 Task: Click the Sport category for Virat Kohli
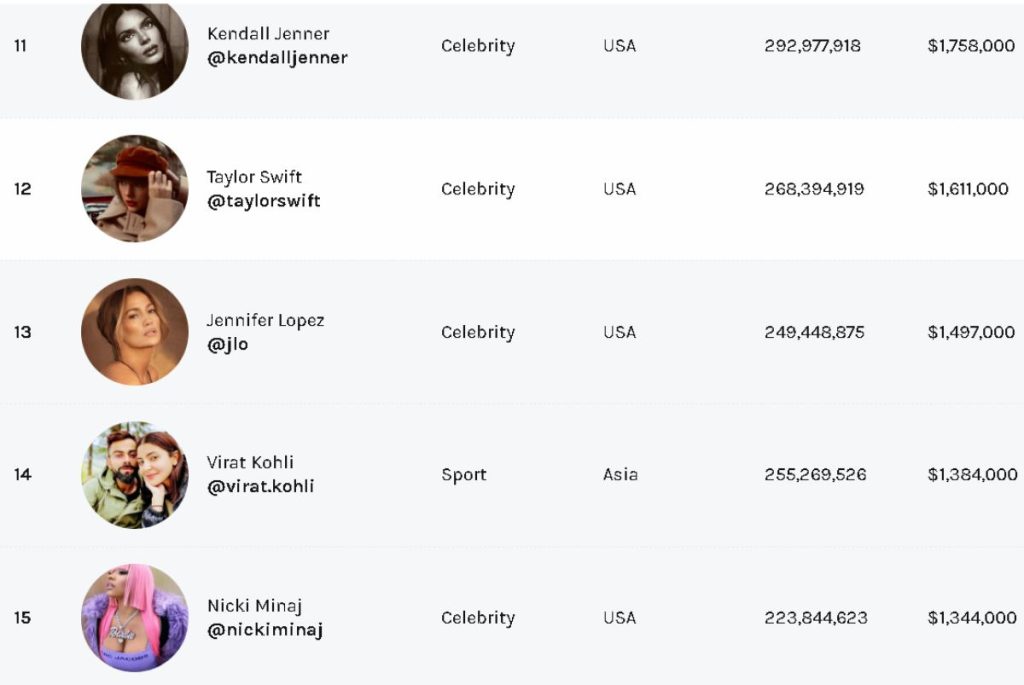[x=464, y=475]
